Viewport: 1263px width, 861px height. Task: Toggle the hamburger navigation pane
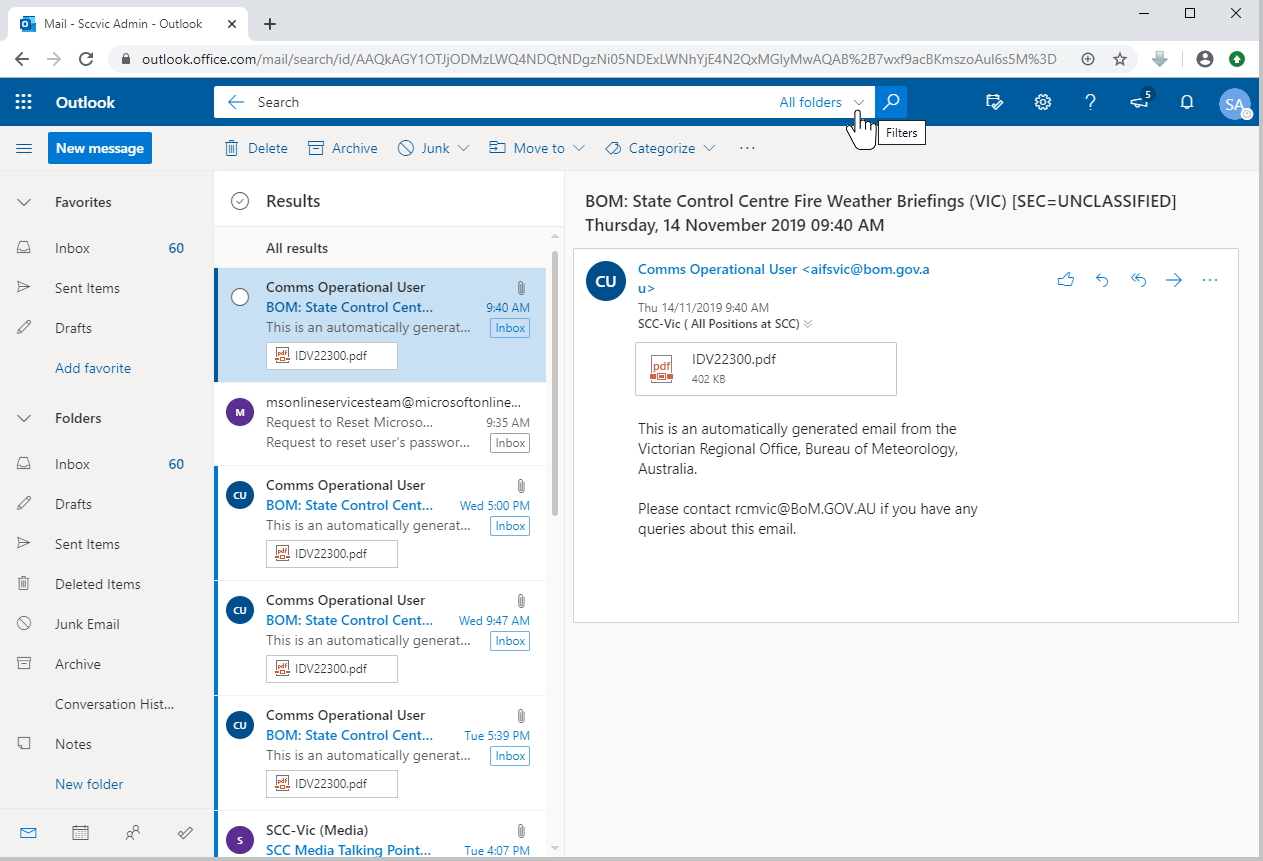click(24, 148)
